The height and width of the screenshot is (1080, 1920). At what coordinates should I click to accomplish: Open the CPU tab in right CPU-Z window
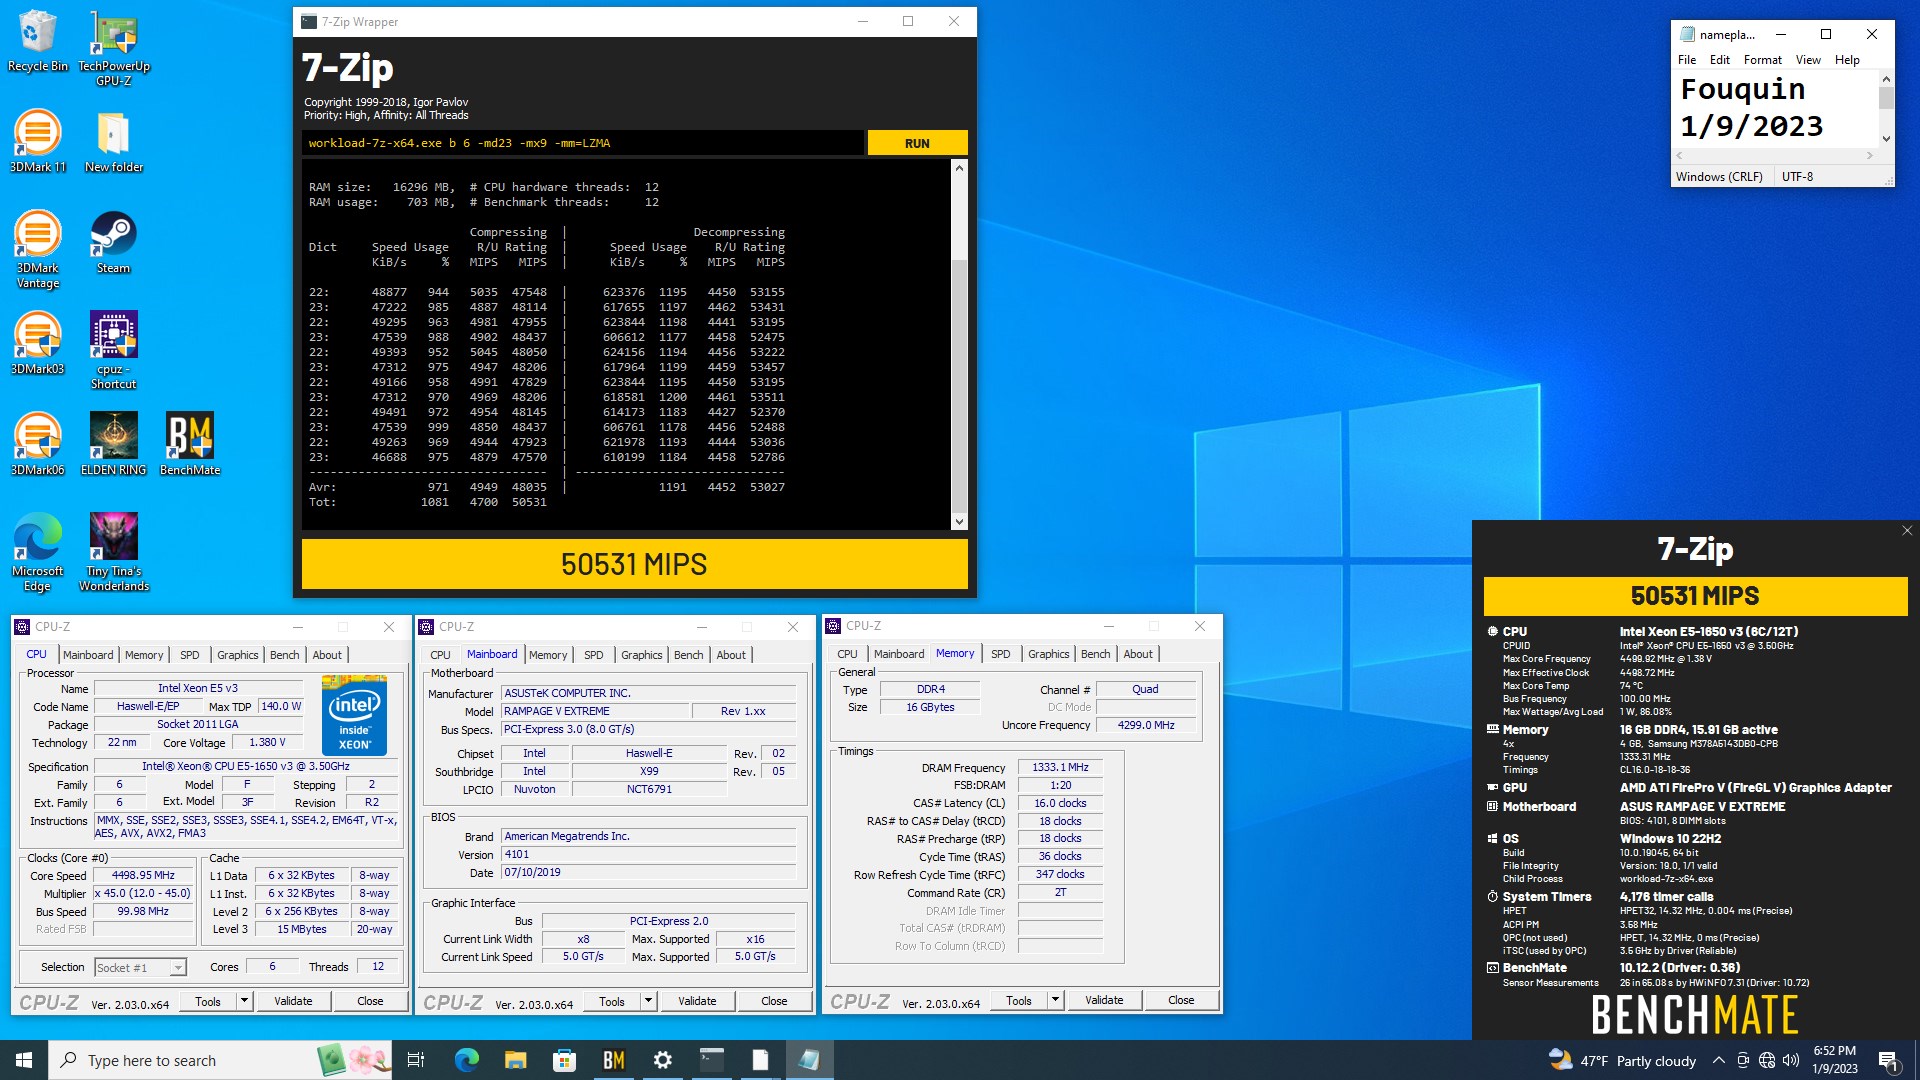tap(847, 654)
